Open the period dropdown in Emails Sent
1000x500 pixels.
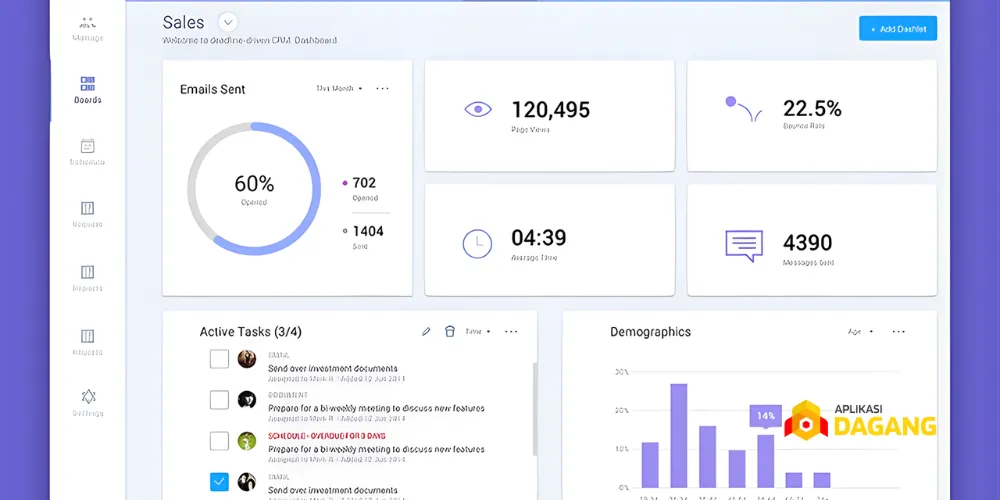[x=339, y=89]
